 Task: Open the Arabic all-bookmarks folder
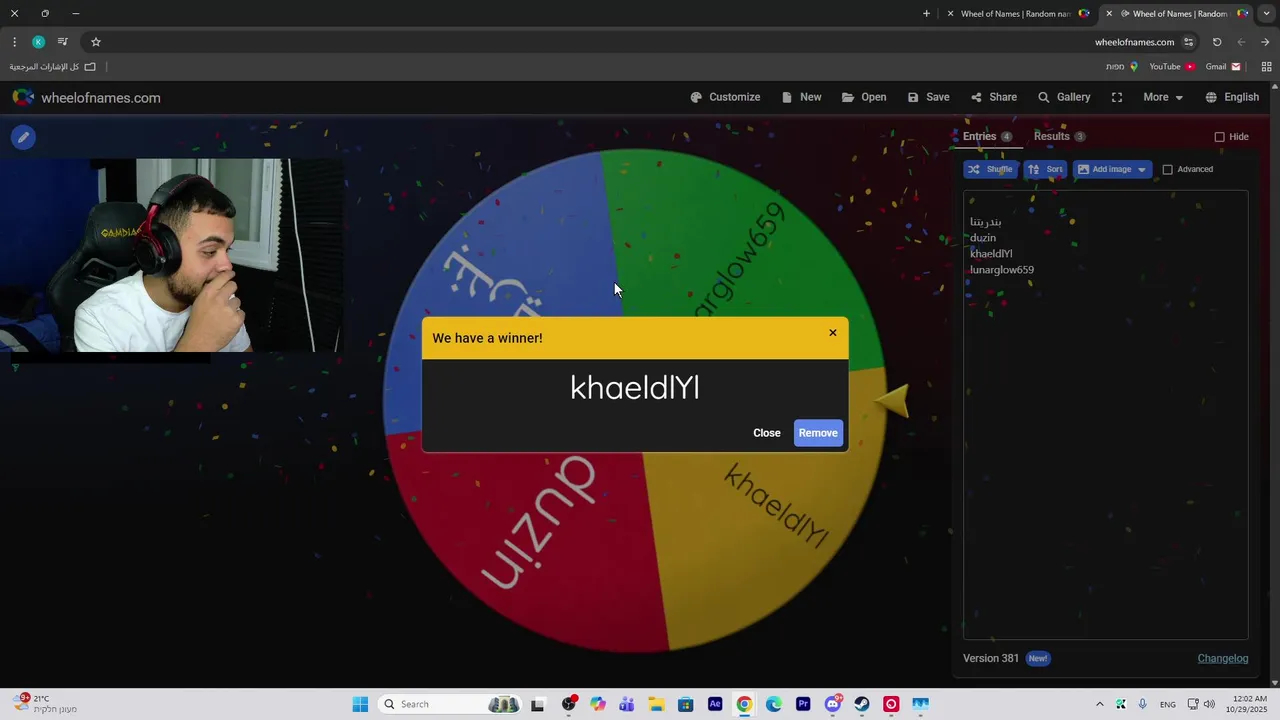(53, 67)
